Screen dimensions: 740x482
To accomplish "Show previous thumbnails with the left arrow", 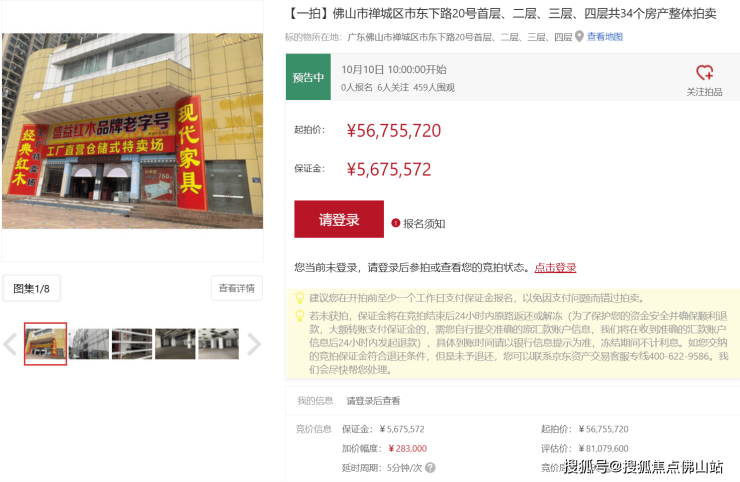I will [x=10, y=344].
